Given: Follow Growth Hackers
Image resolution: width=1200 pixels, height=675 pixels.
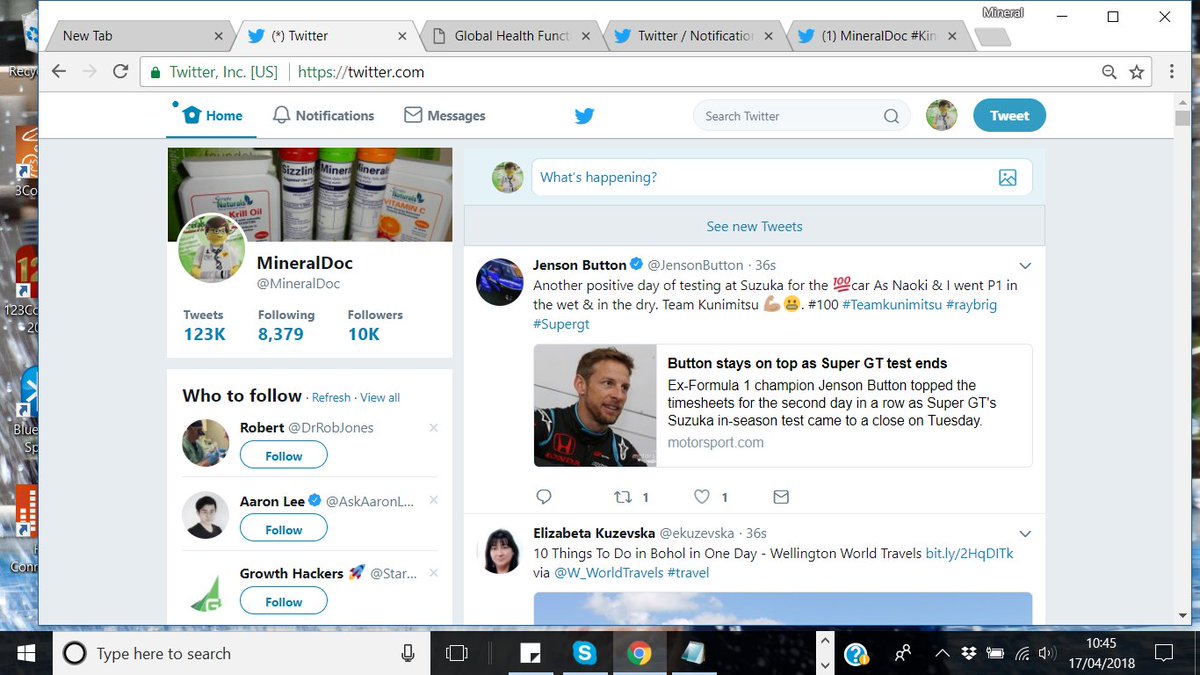Looking at the screenshot, I should coord(284,602).
